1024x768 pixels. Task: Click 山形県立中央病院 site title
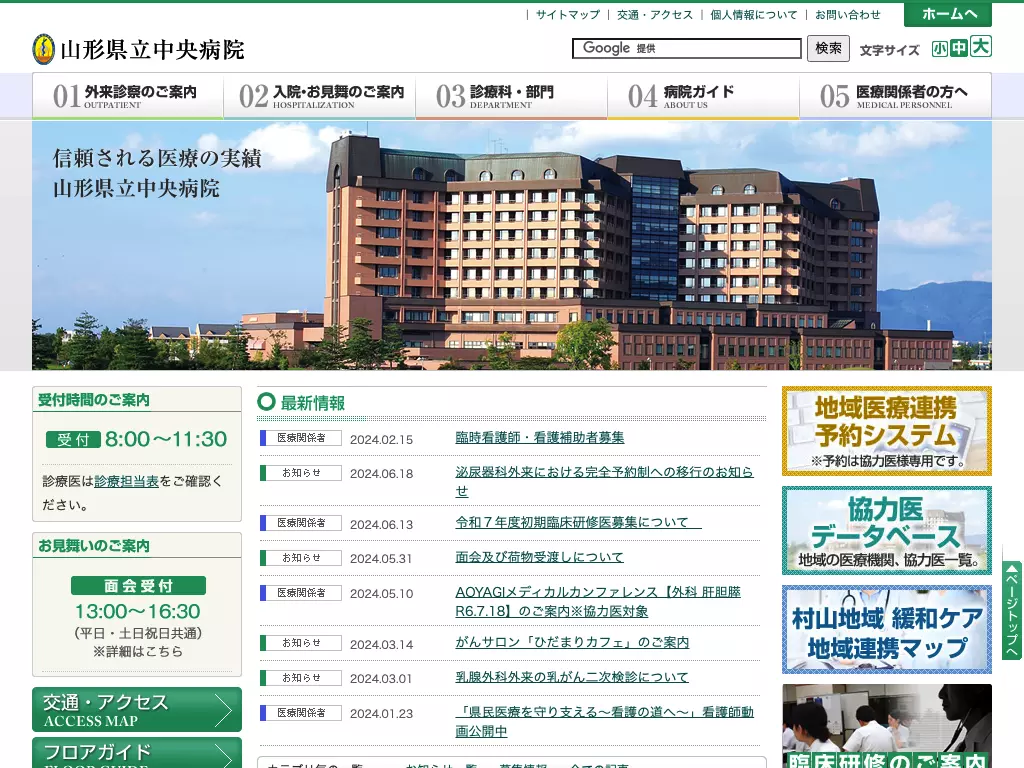click(152, 50)
